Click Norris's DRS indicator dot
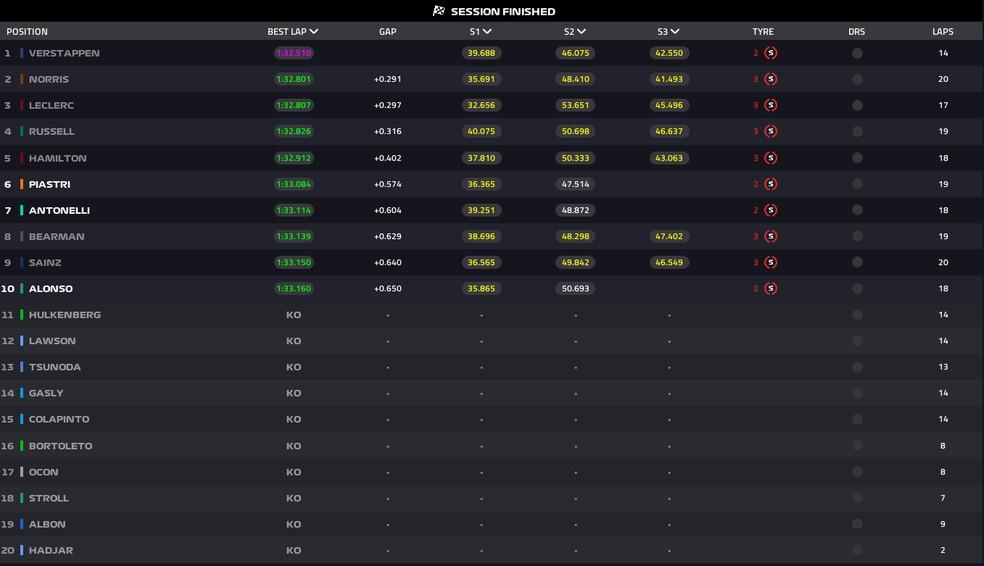 pos(857,79)
